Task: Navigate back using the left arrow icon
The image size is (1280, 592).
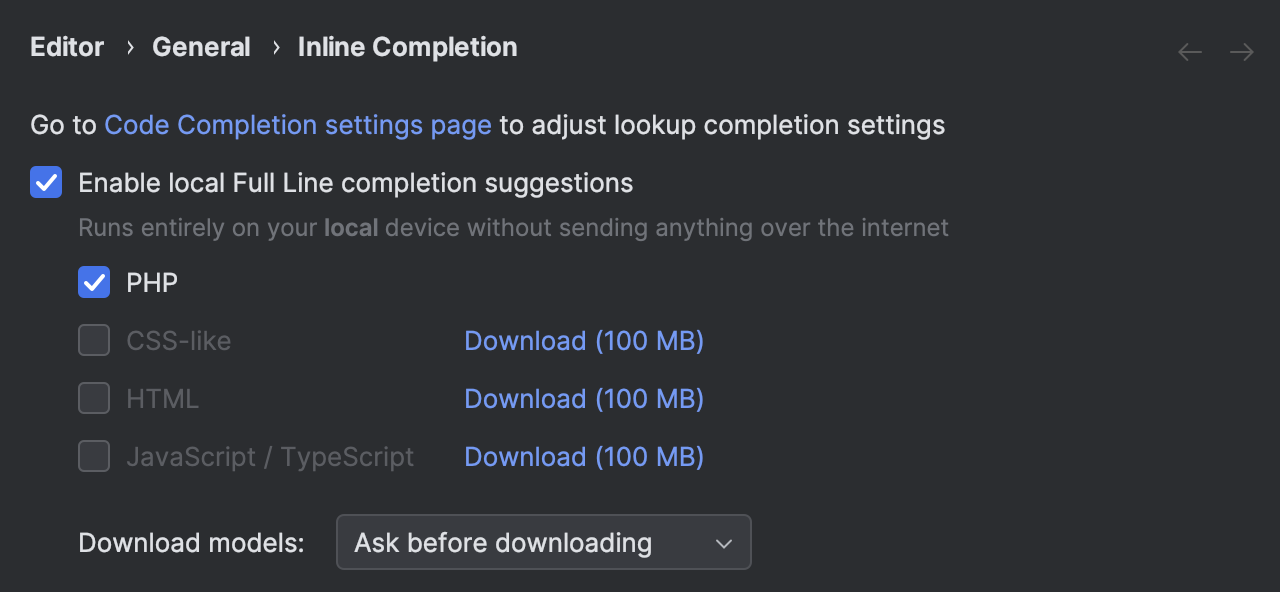Action: click(1189, 51)
